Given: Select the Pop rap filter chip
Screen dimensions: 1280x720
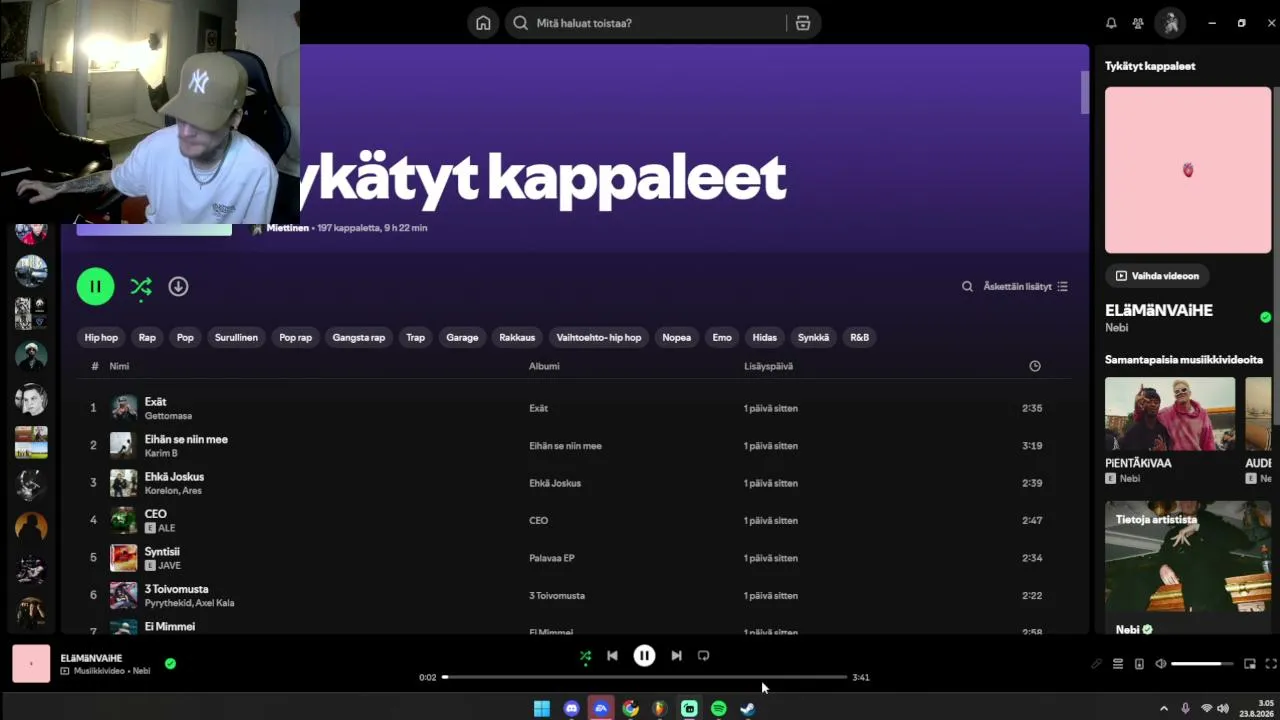Looking at the screenshot, I should [295, 338].
